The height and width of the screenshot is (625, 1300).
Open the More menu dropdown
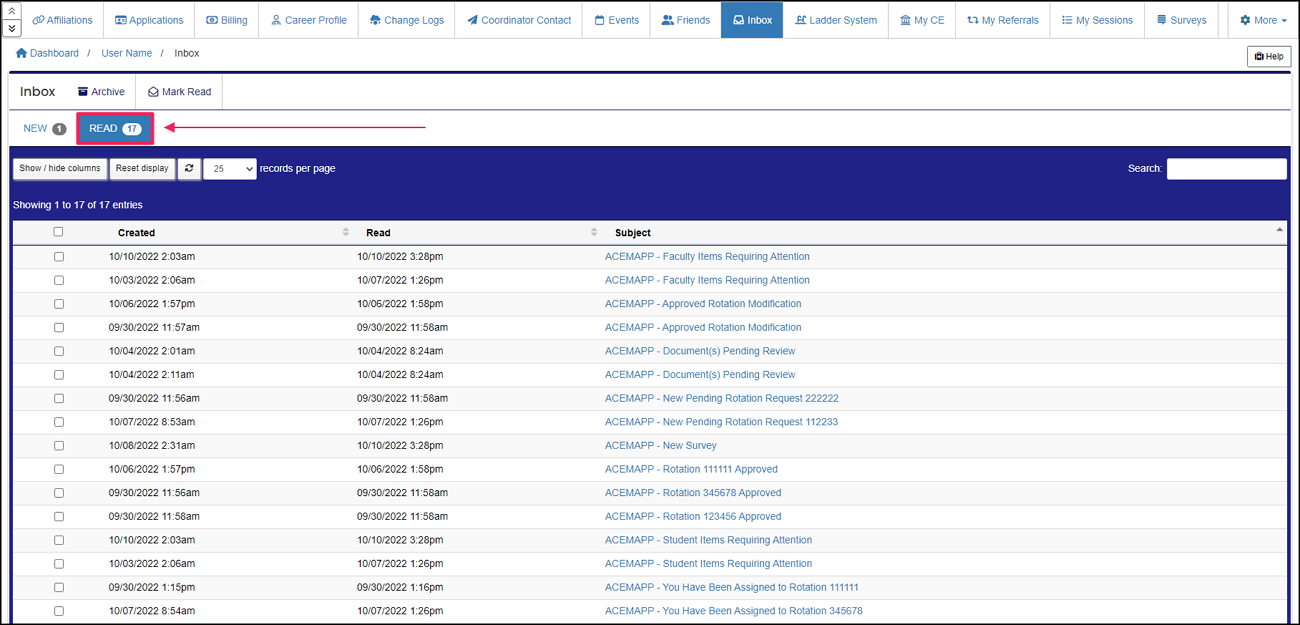point(1262,19)
